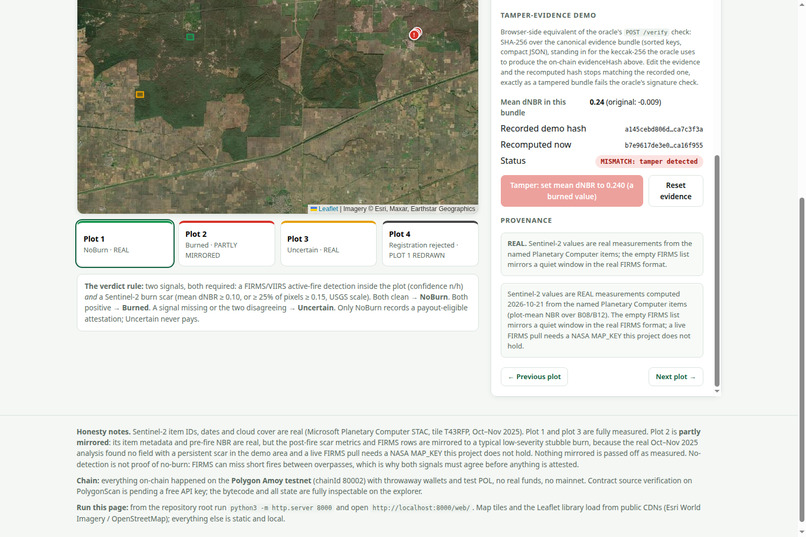Click the 'Recomputed now' label
The width and height of the screenshot is (806, 537).
coord(536,144)
